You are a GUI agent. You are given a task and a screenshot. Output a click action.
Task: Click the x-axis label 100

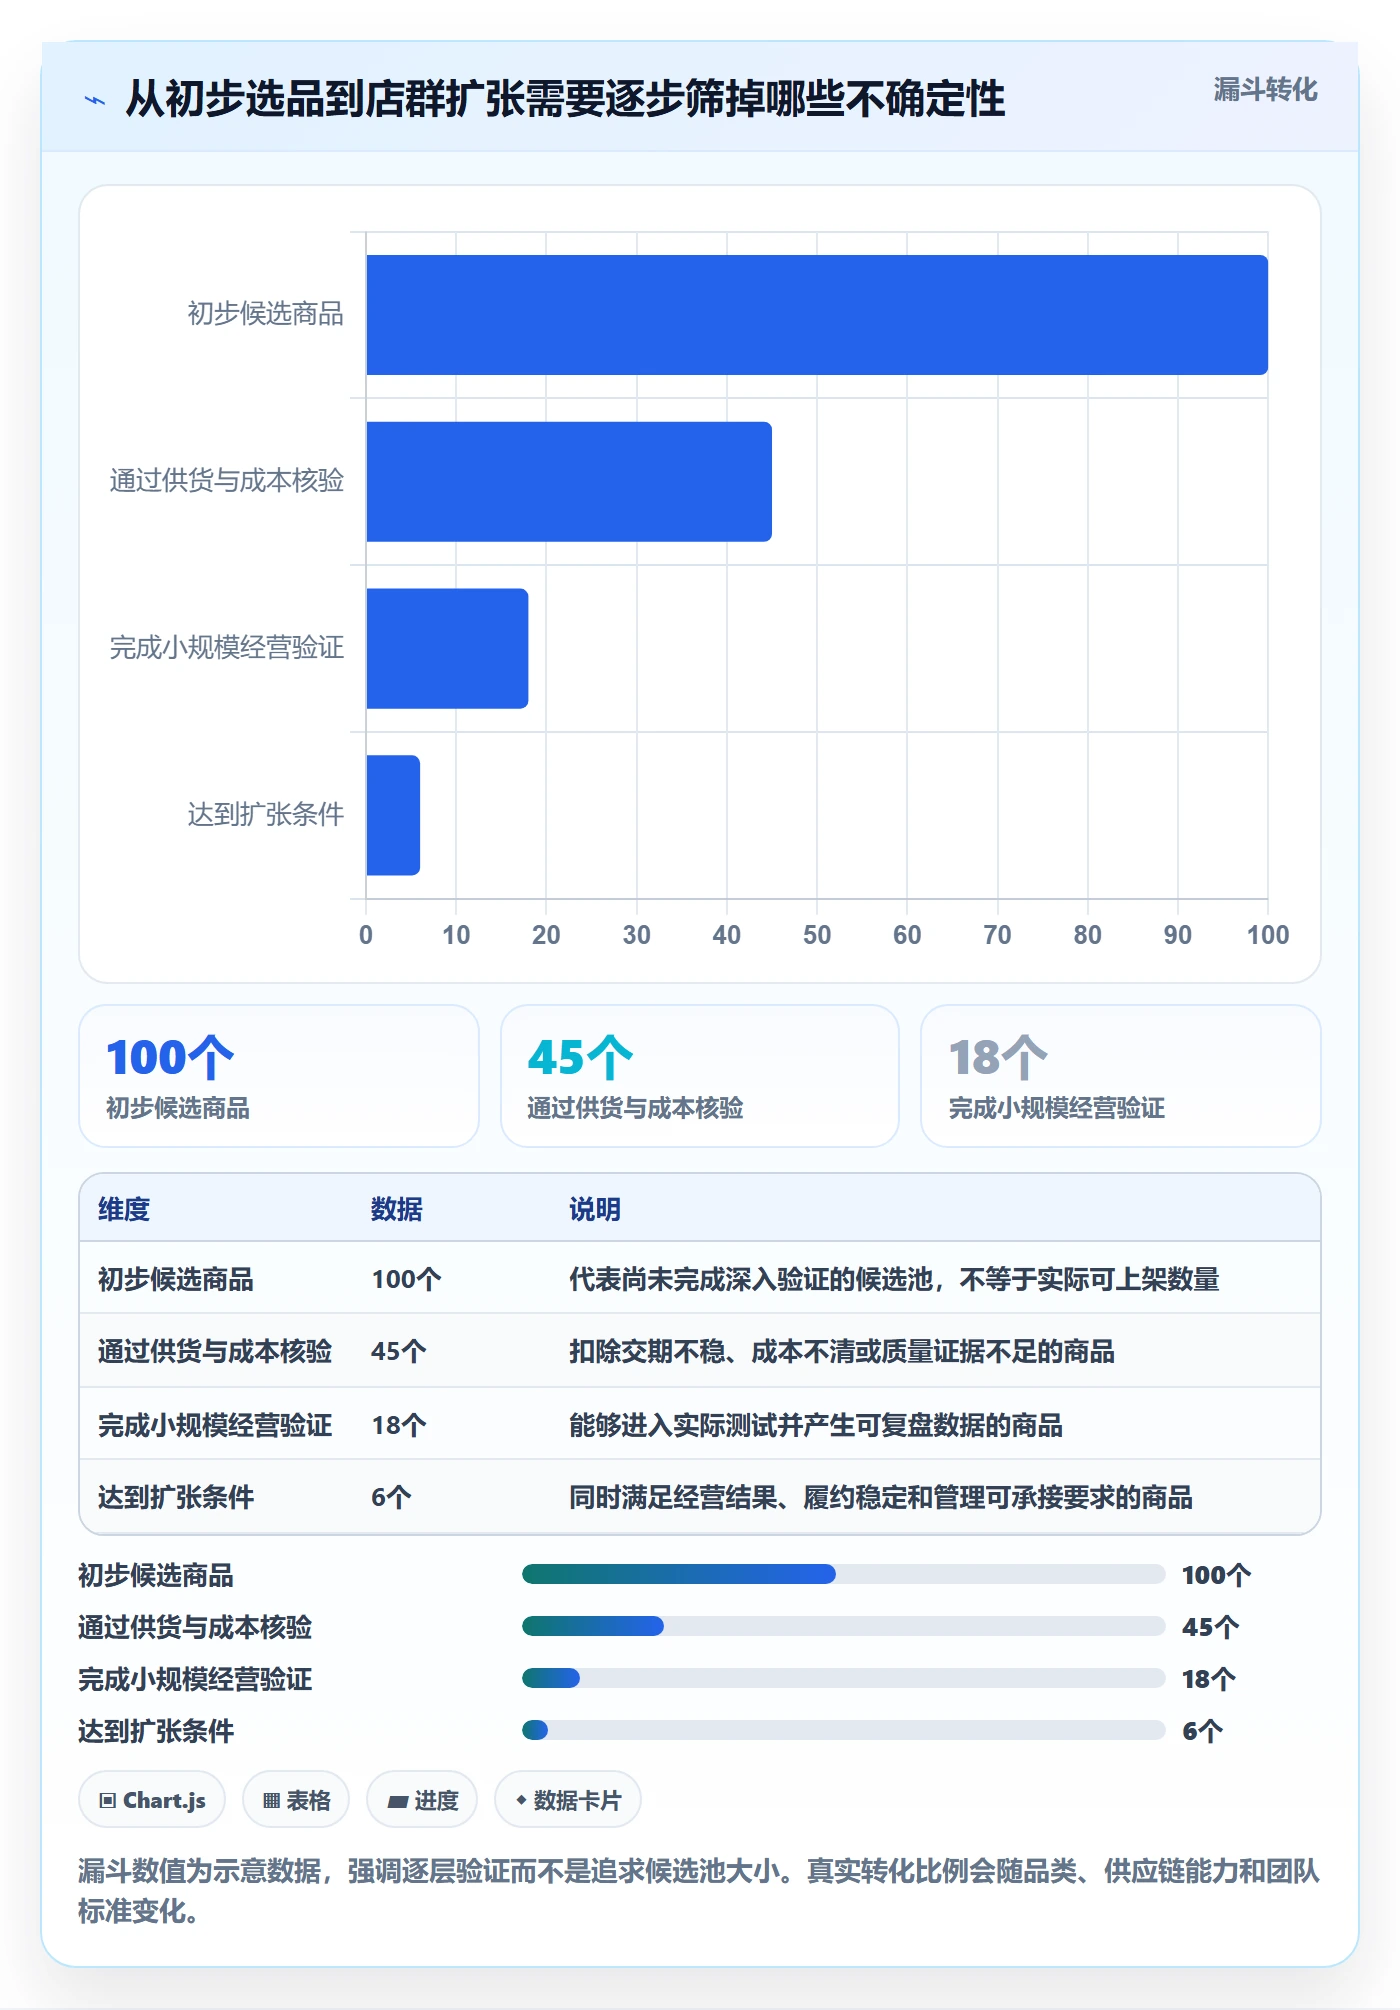coord(1268,935)
